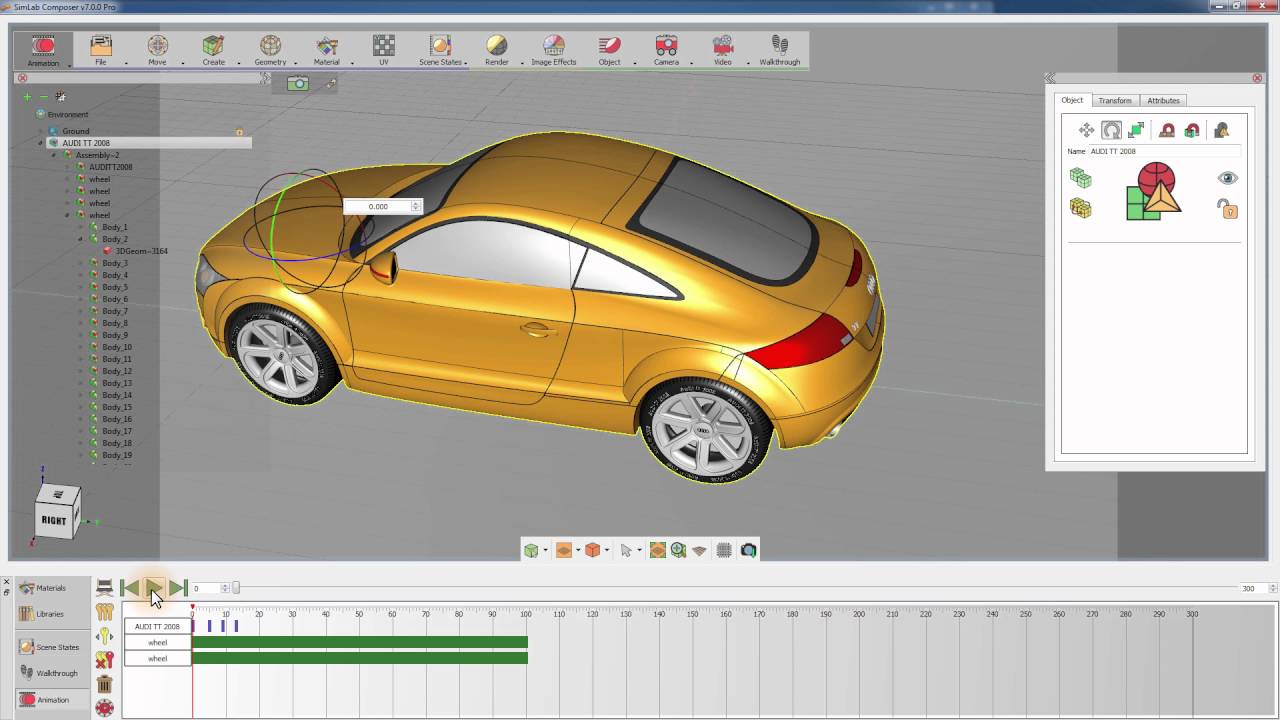Select the Environment tree item
This screenshot has width=1280, height=720.
point(68,114)
